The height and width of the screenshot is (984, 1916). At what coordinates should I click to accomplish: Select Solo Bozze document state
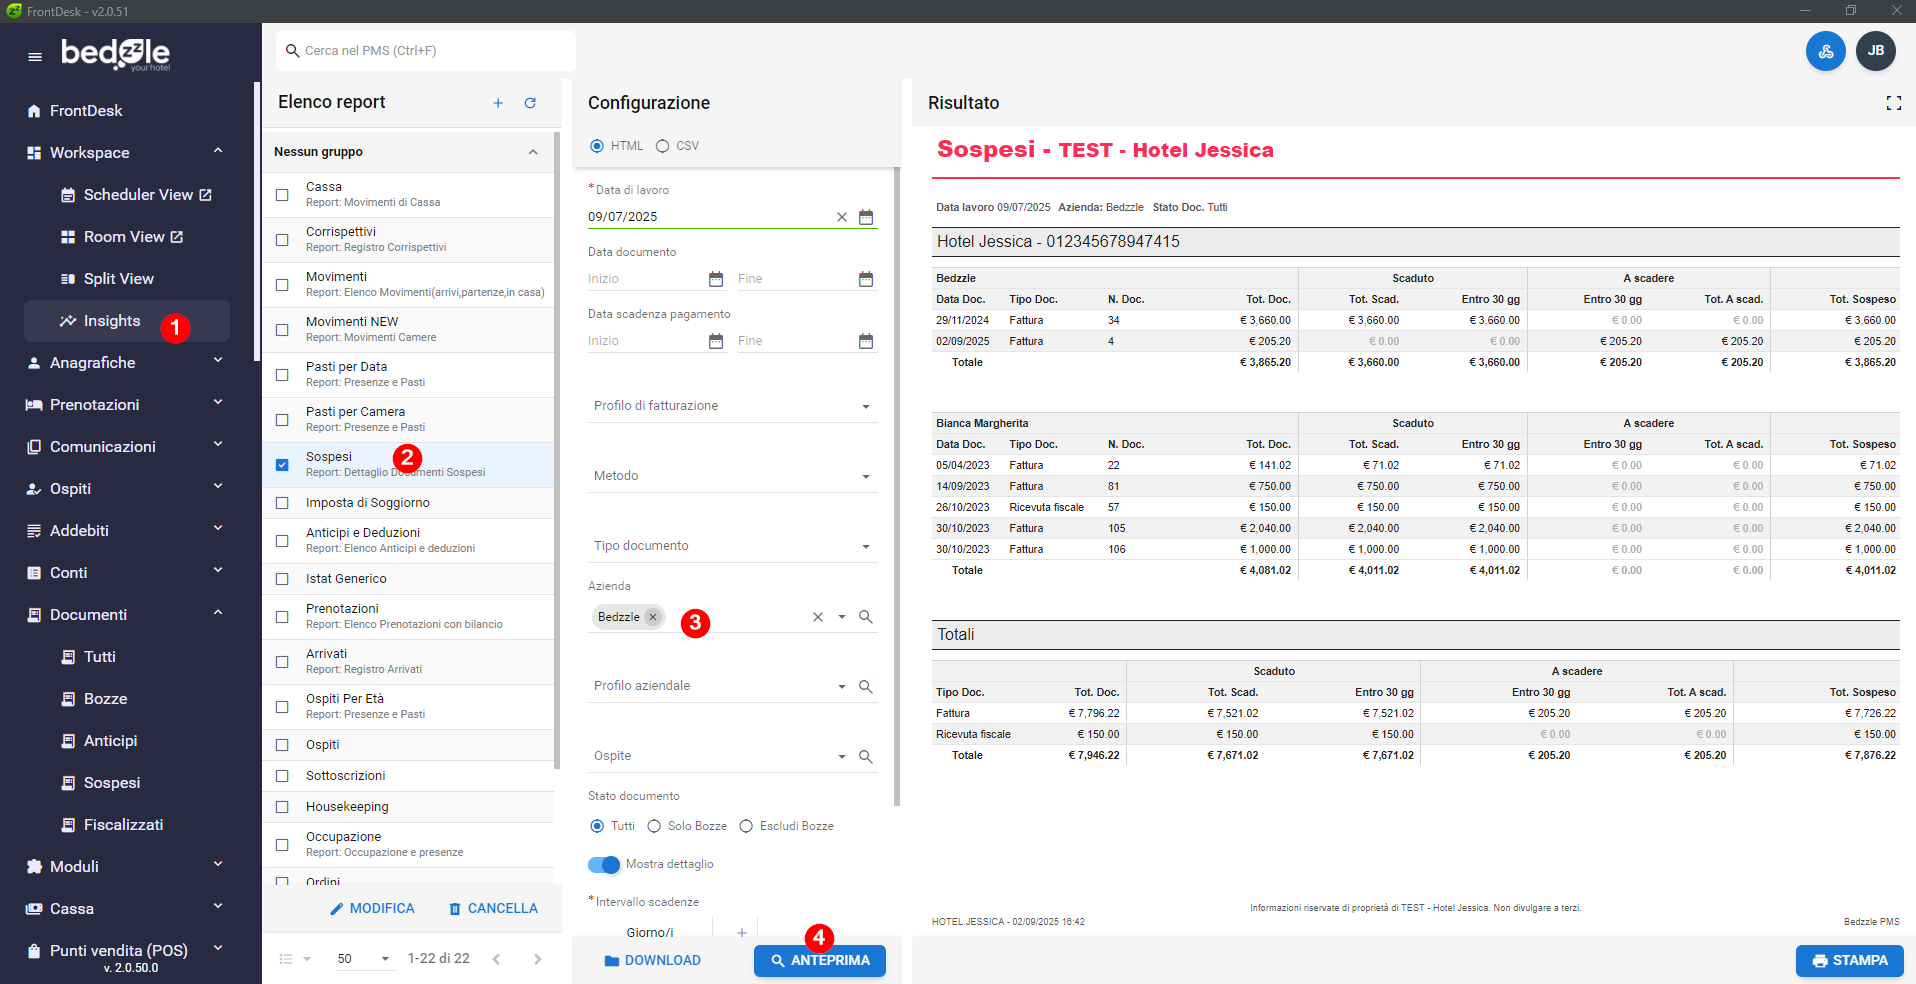pyautogui.click(x=654, y=826)
